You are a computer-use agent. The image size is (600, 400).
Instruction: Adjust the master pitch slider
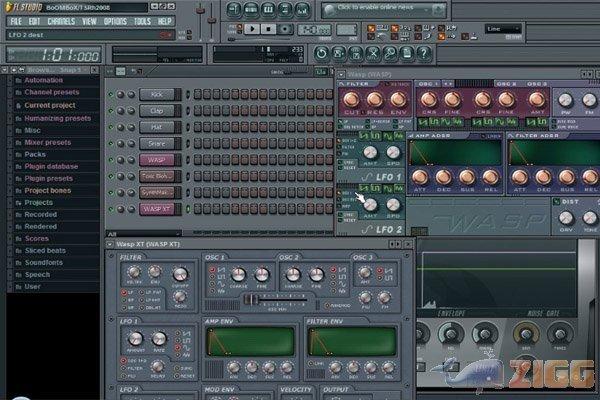pos(211,19)
